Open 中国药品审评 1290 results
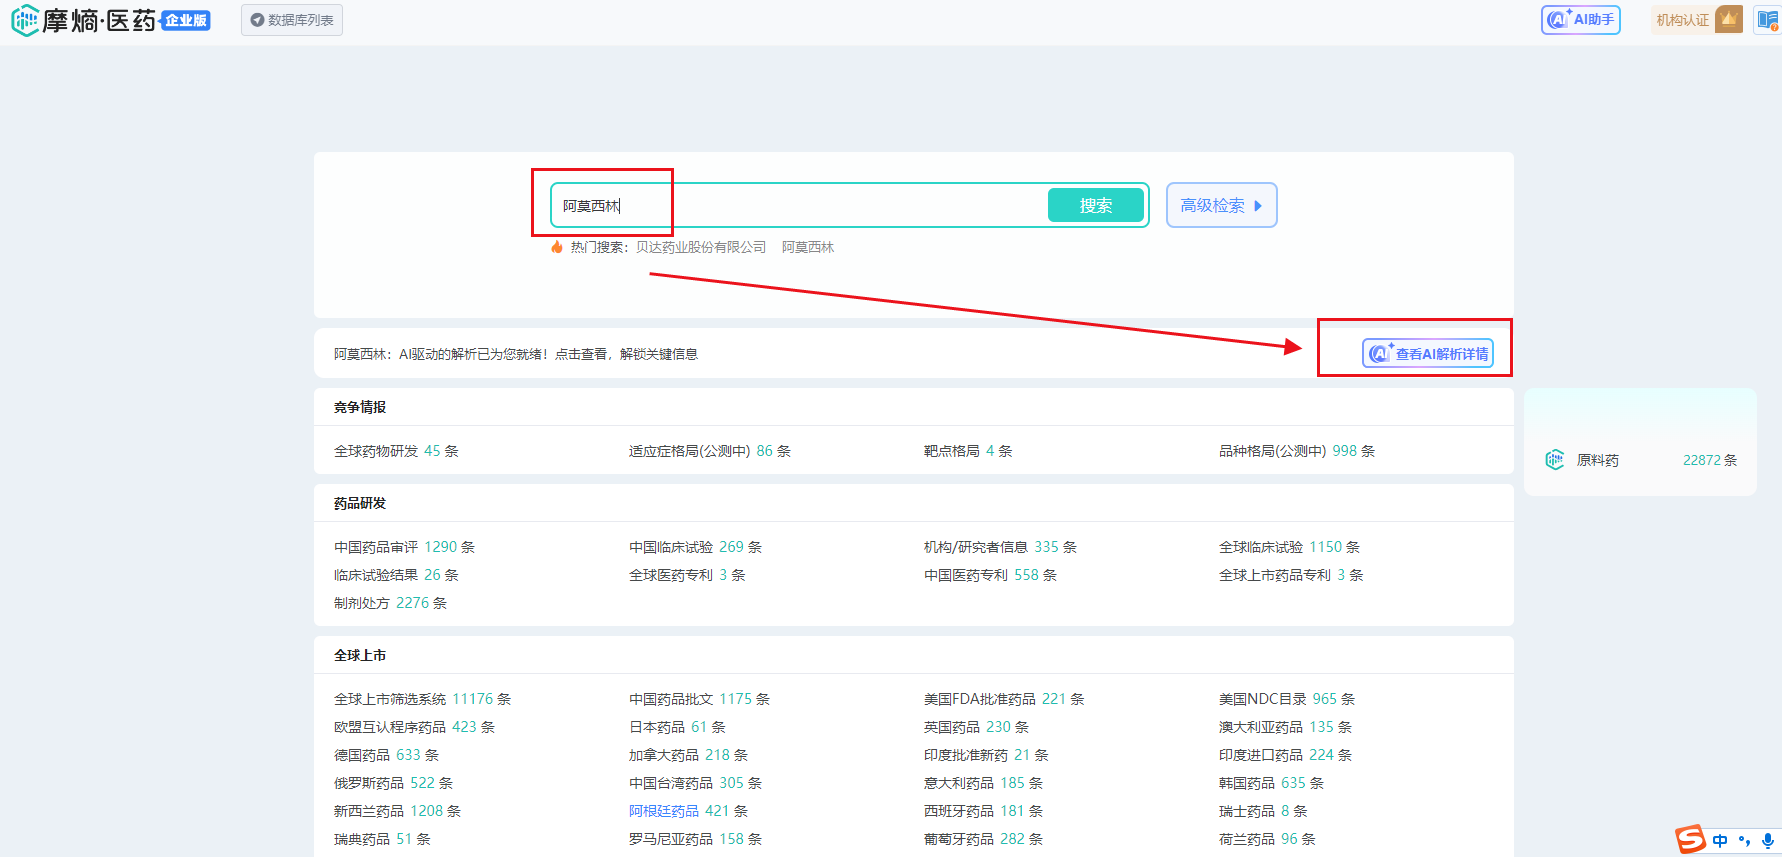Screen dimensions: 1782x857 click(x=404, y=547)
